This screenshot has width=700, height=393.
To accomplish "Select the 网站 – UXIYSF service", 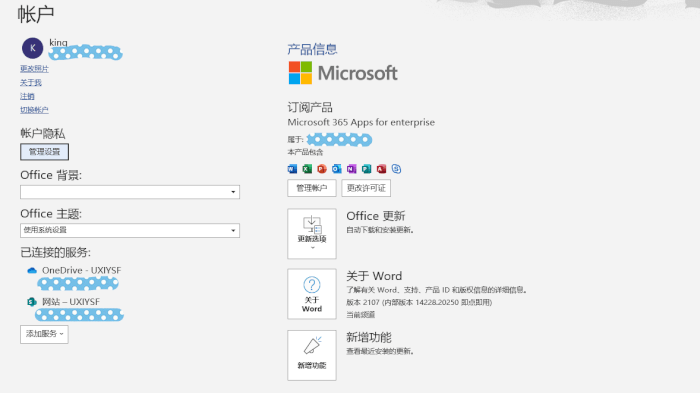I will click(x=71, y=302).
